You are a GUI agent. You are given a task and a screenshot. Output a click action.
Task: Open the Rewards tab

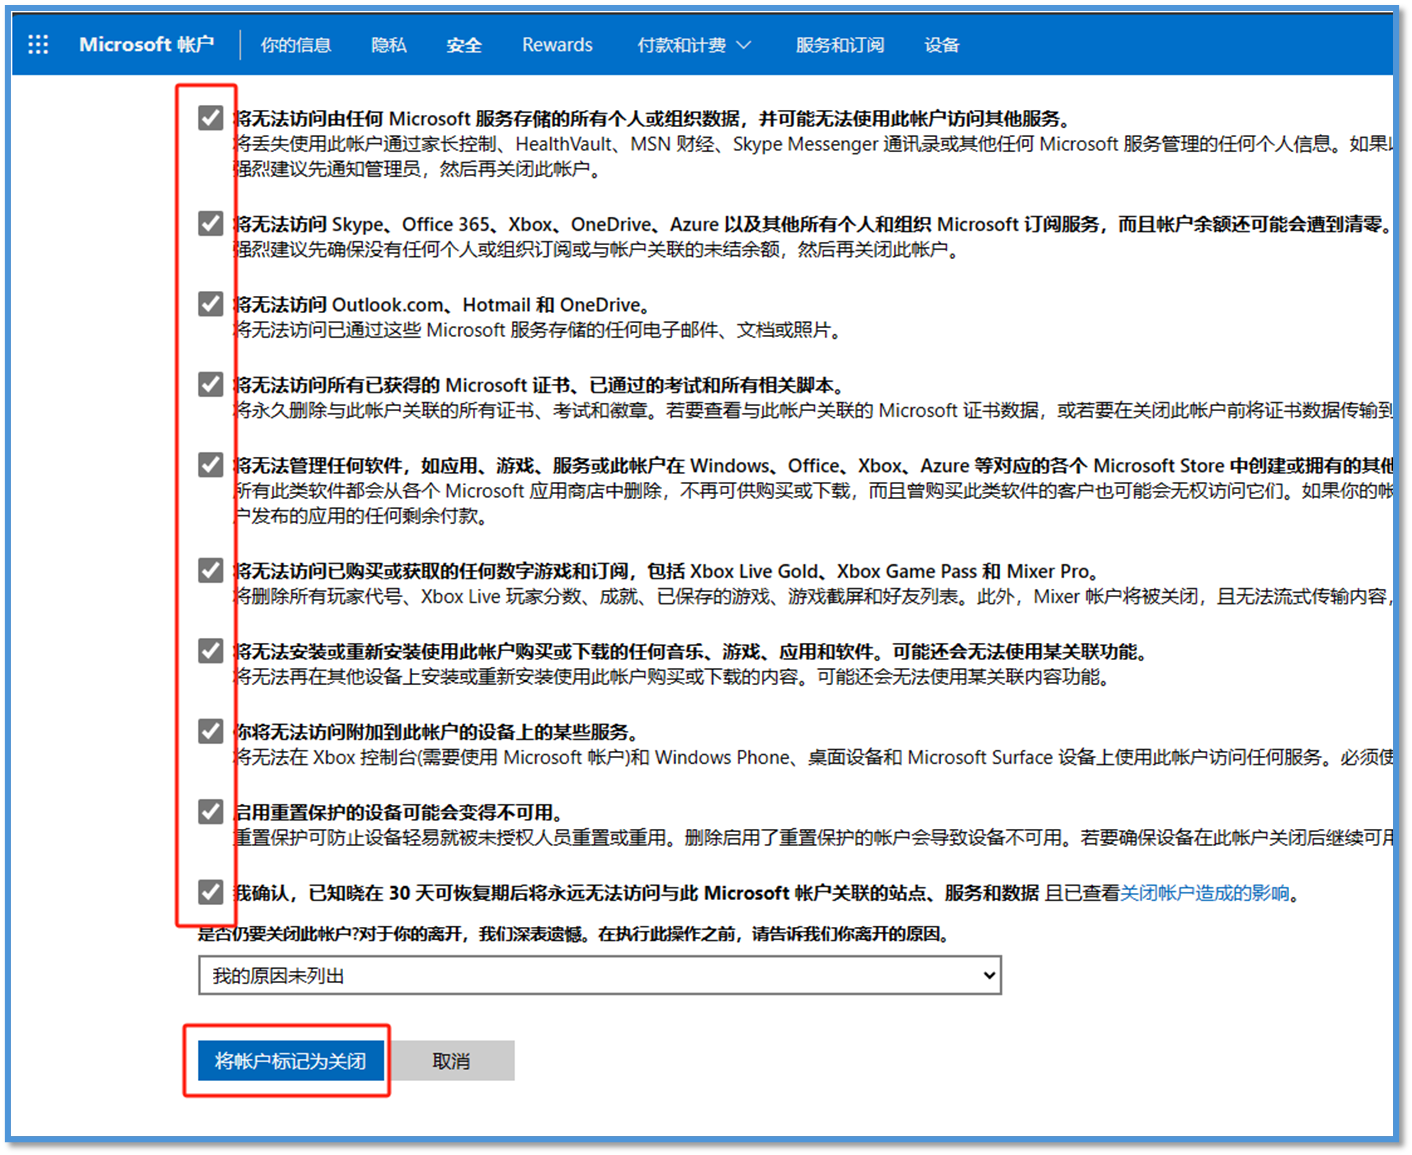[x=557, y=45]
